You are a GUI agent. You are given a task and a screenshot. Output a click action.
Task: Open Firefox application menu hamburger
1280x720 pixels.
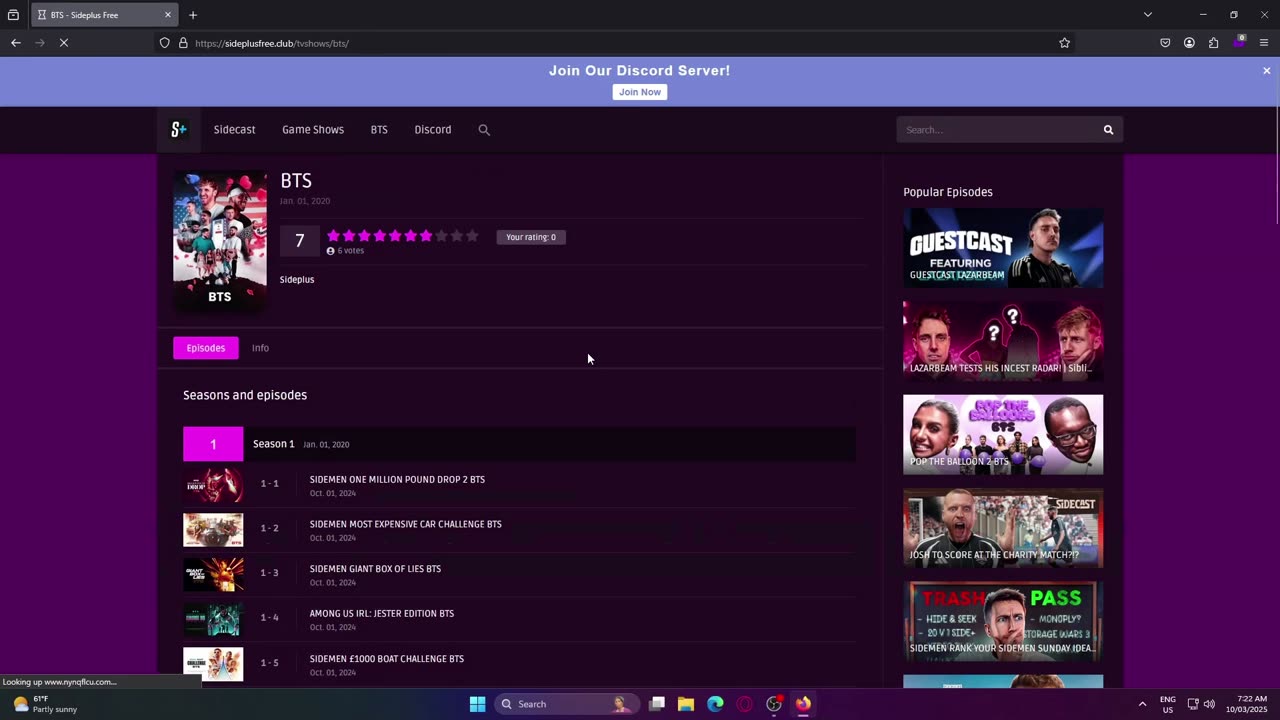pyautogui.click(x=1264, y=43)
